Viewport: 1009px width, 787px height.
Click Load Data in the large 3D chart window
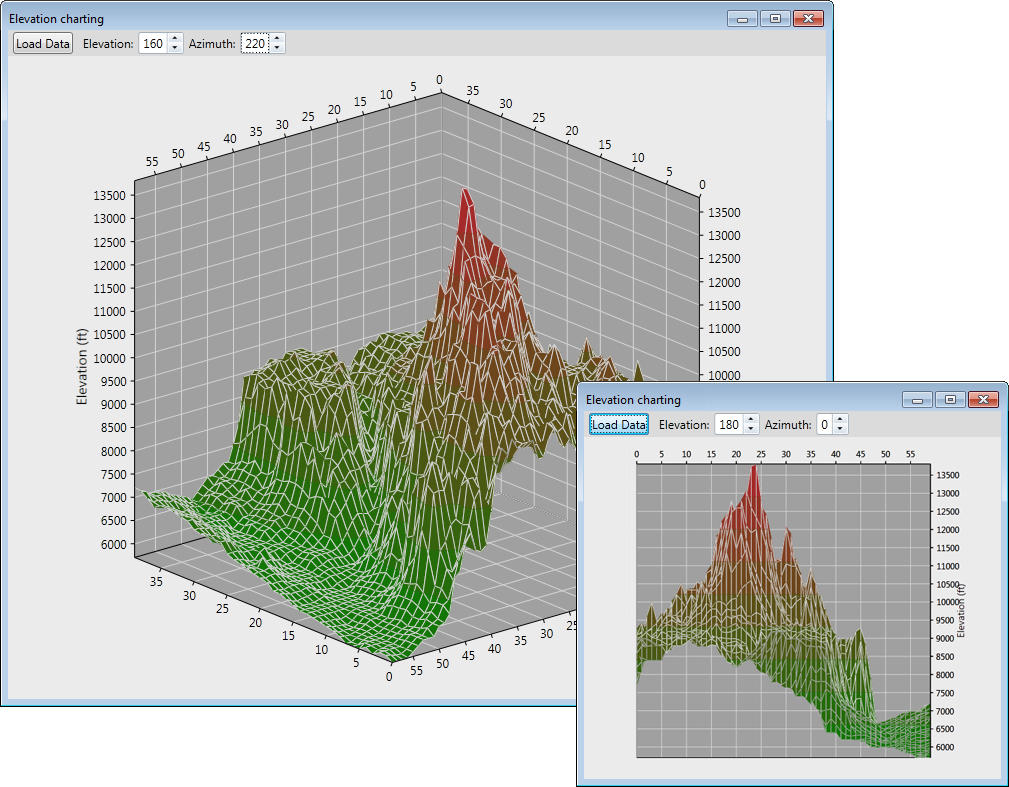pyautogui.click(x=43, y=44)
